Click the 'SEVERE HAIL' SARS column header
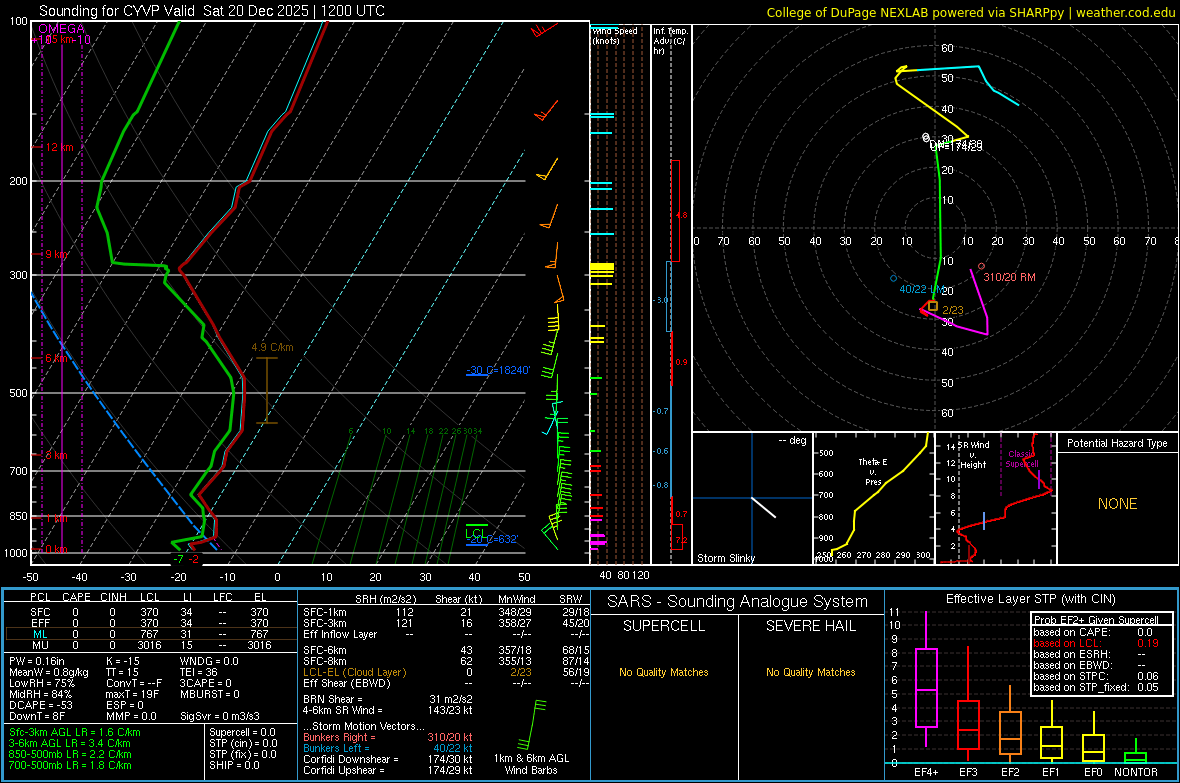This screenshot has width=1180, height=783. [x=810, y=626]
